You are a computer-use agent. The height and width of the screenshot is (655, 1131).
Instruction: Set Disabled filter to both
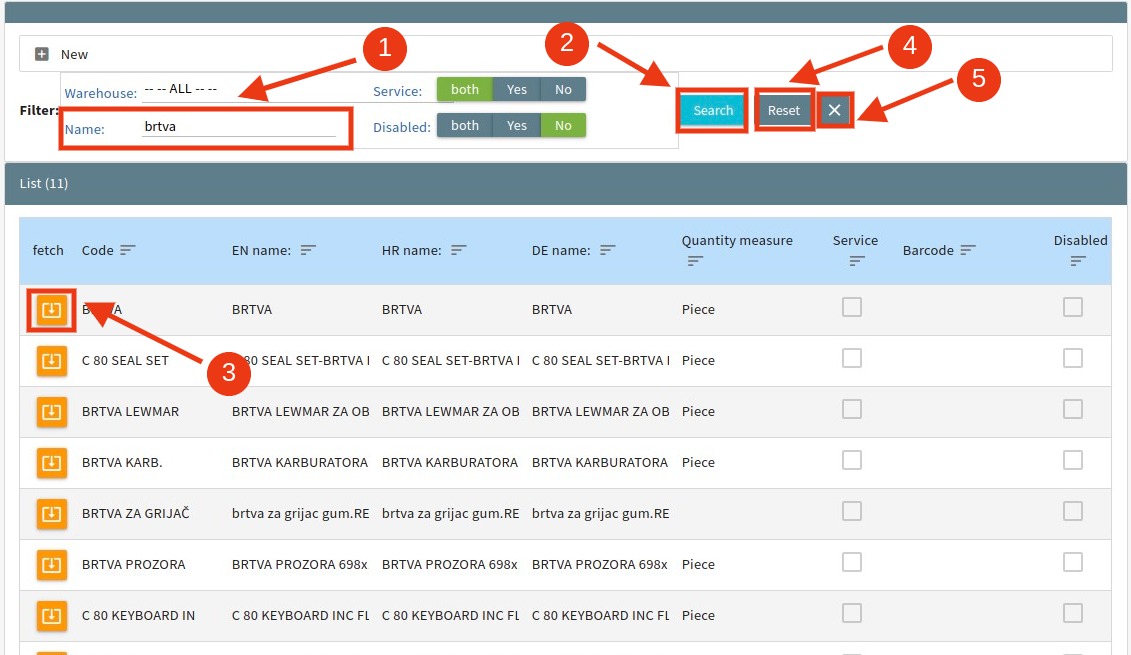pos(465,126)
